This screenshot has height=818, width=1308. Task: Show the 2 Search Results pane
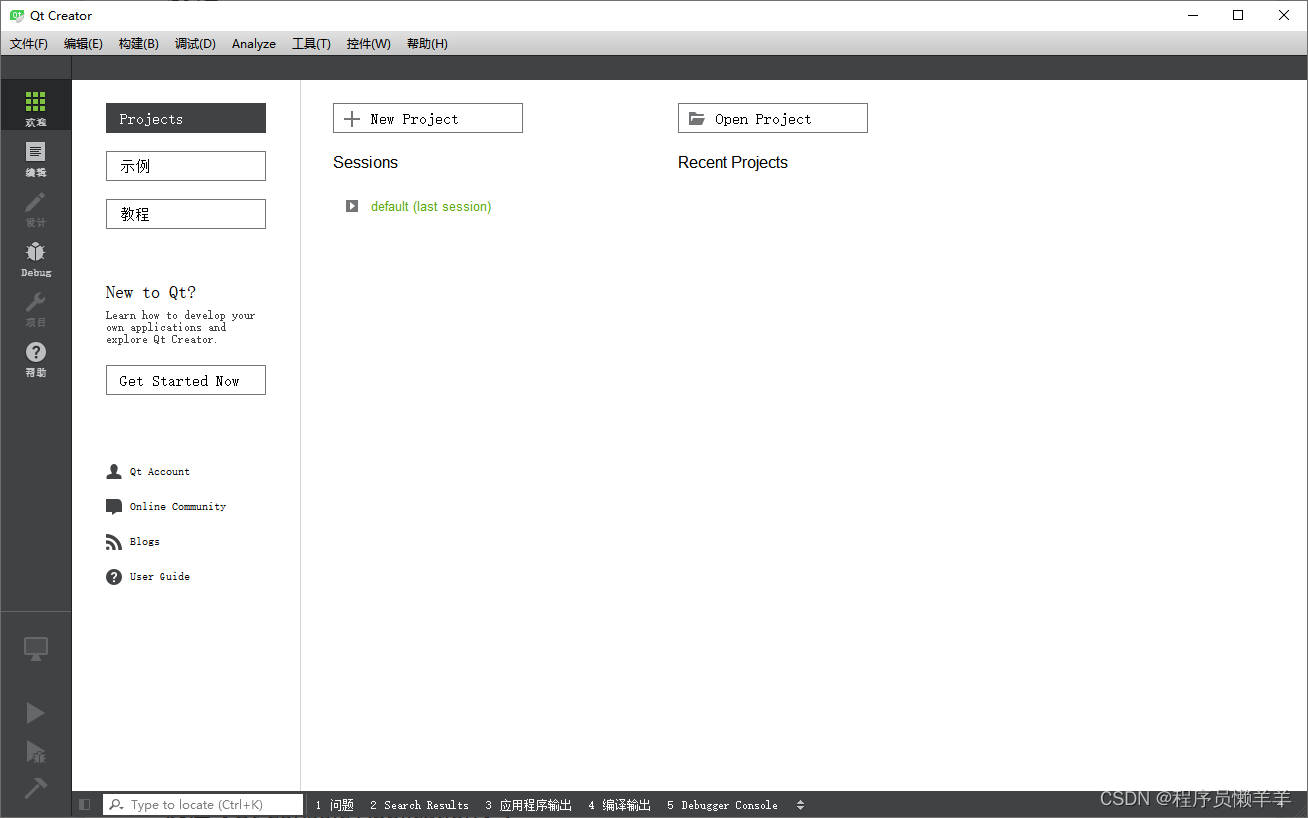point(419,805)
